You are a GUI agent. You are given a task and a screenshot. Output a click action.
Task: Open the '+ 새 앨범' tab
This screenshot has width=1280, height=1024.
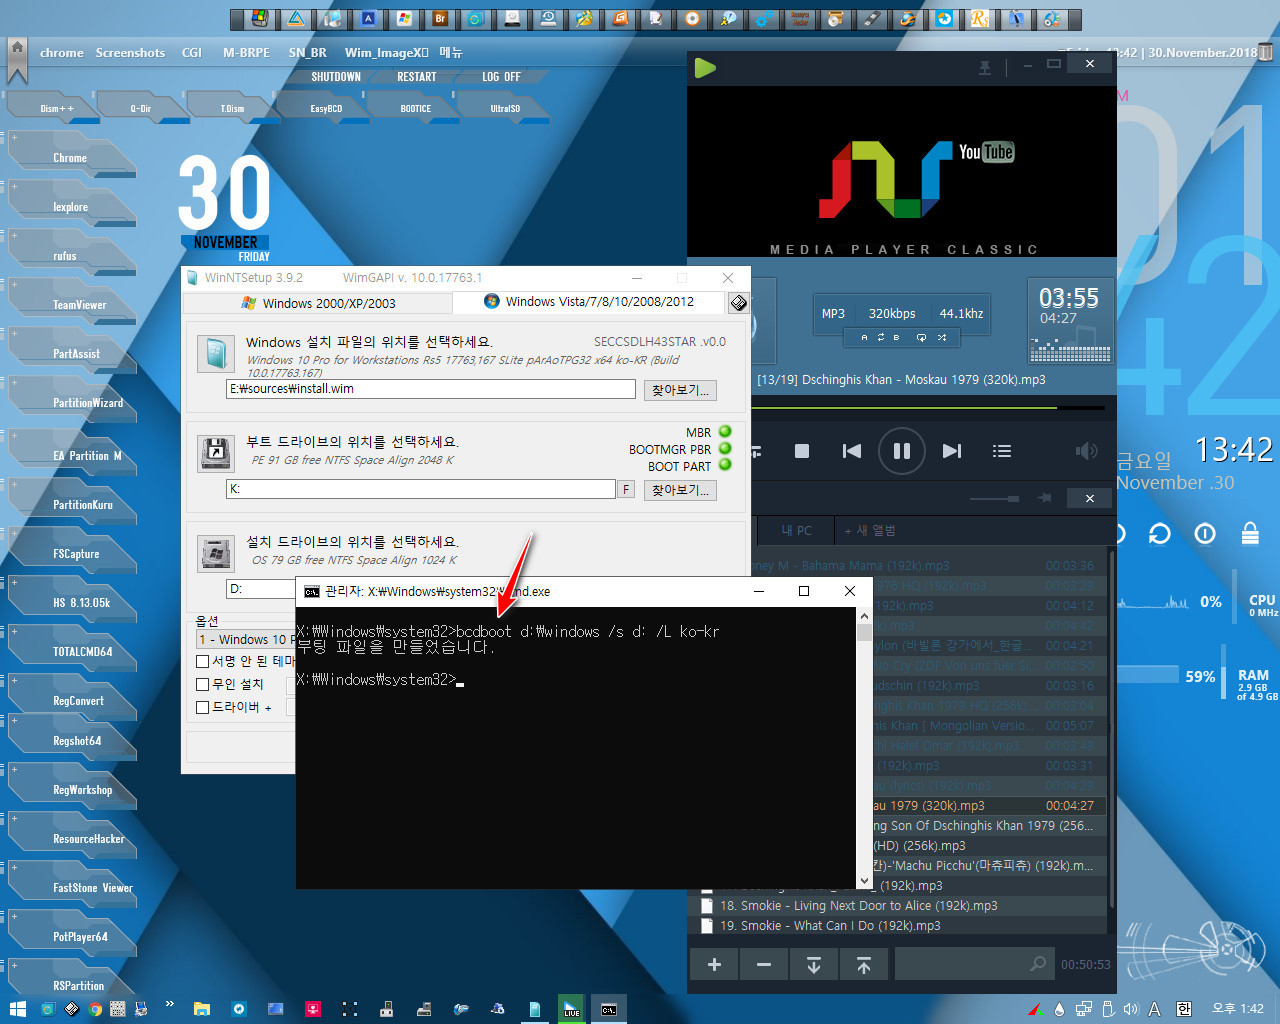pyautogui.click(x=870, y=530)
